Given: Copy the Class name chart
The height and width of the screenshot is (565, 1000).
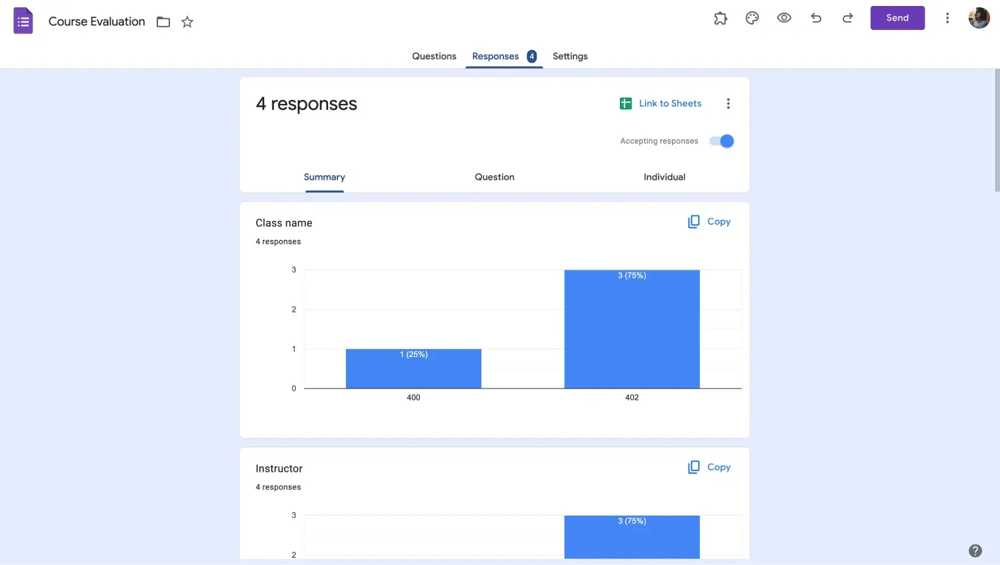Looking at the screenshot, I should 709,222.
